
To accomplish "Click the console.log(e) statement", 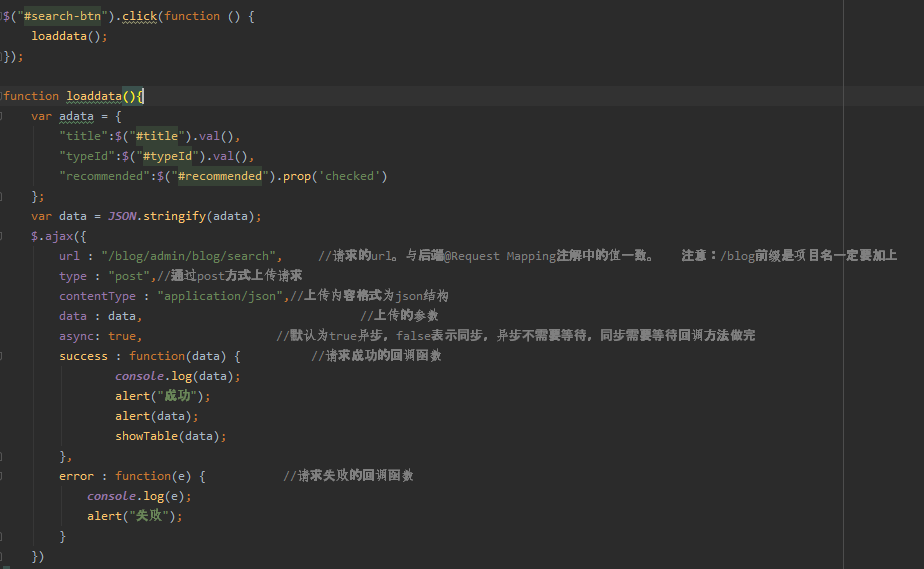I will pos(139,497).
